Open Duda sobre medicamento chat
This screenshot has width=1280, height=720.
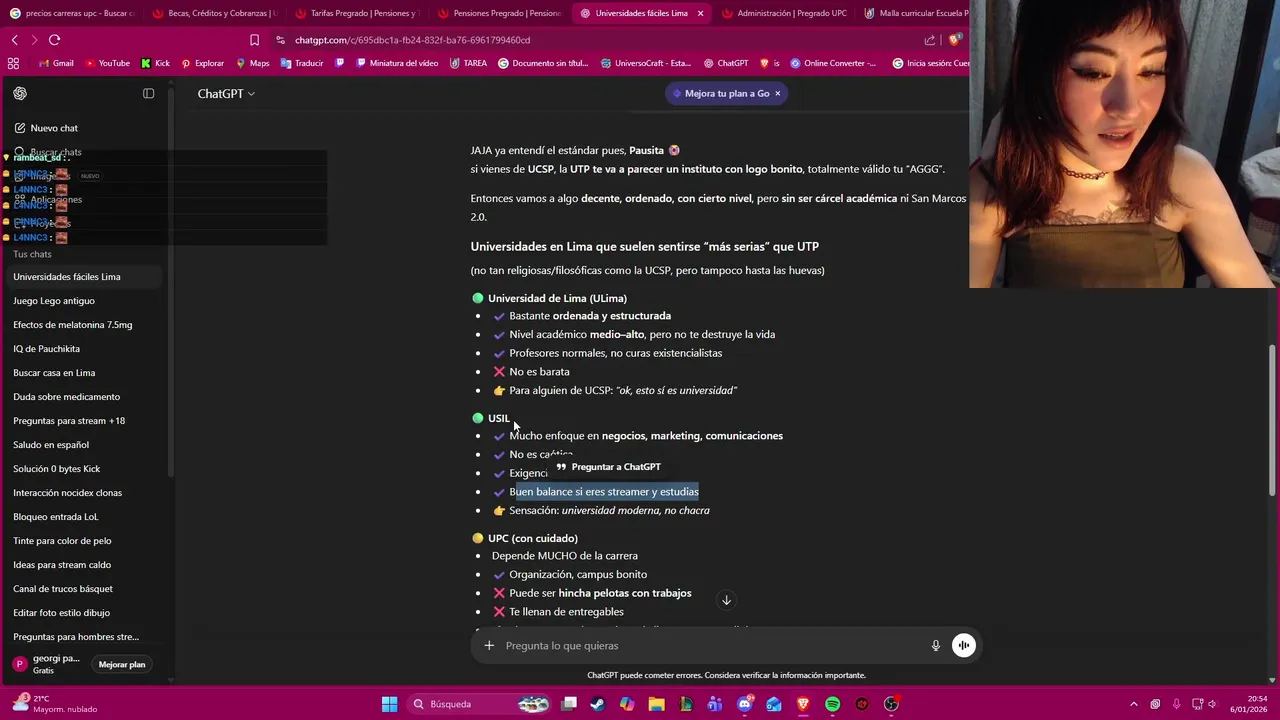67,397
